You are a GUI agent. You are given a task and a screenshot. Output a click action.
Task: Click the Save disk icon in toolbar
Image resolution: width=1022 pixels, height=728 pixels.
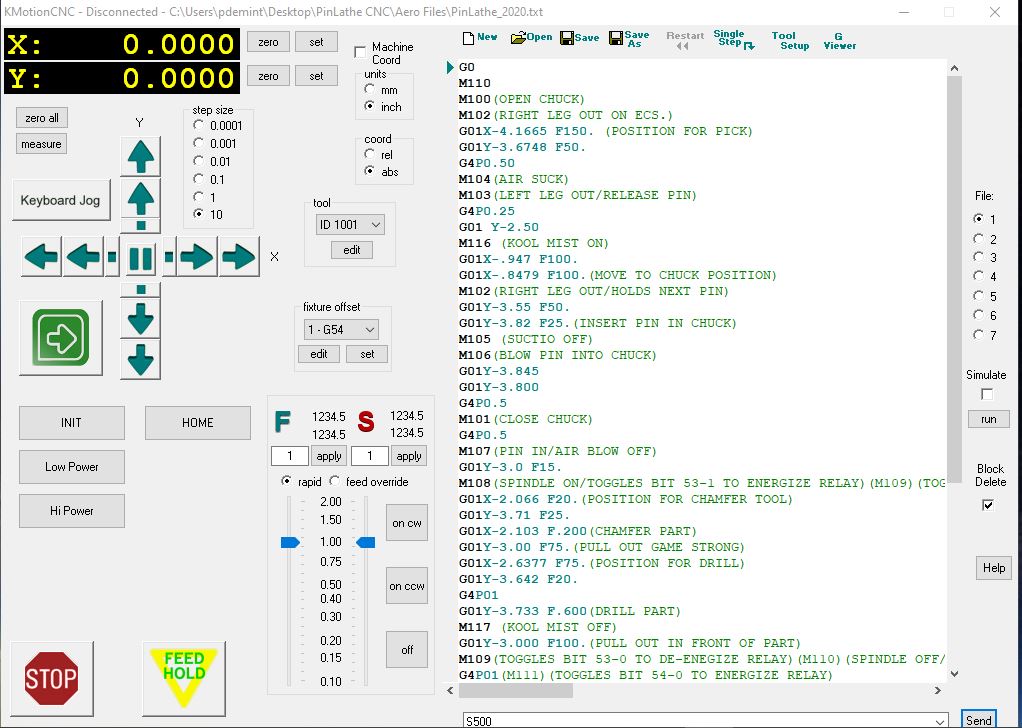point(580,38)
